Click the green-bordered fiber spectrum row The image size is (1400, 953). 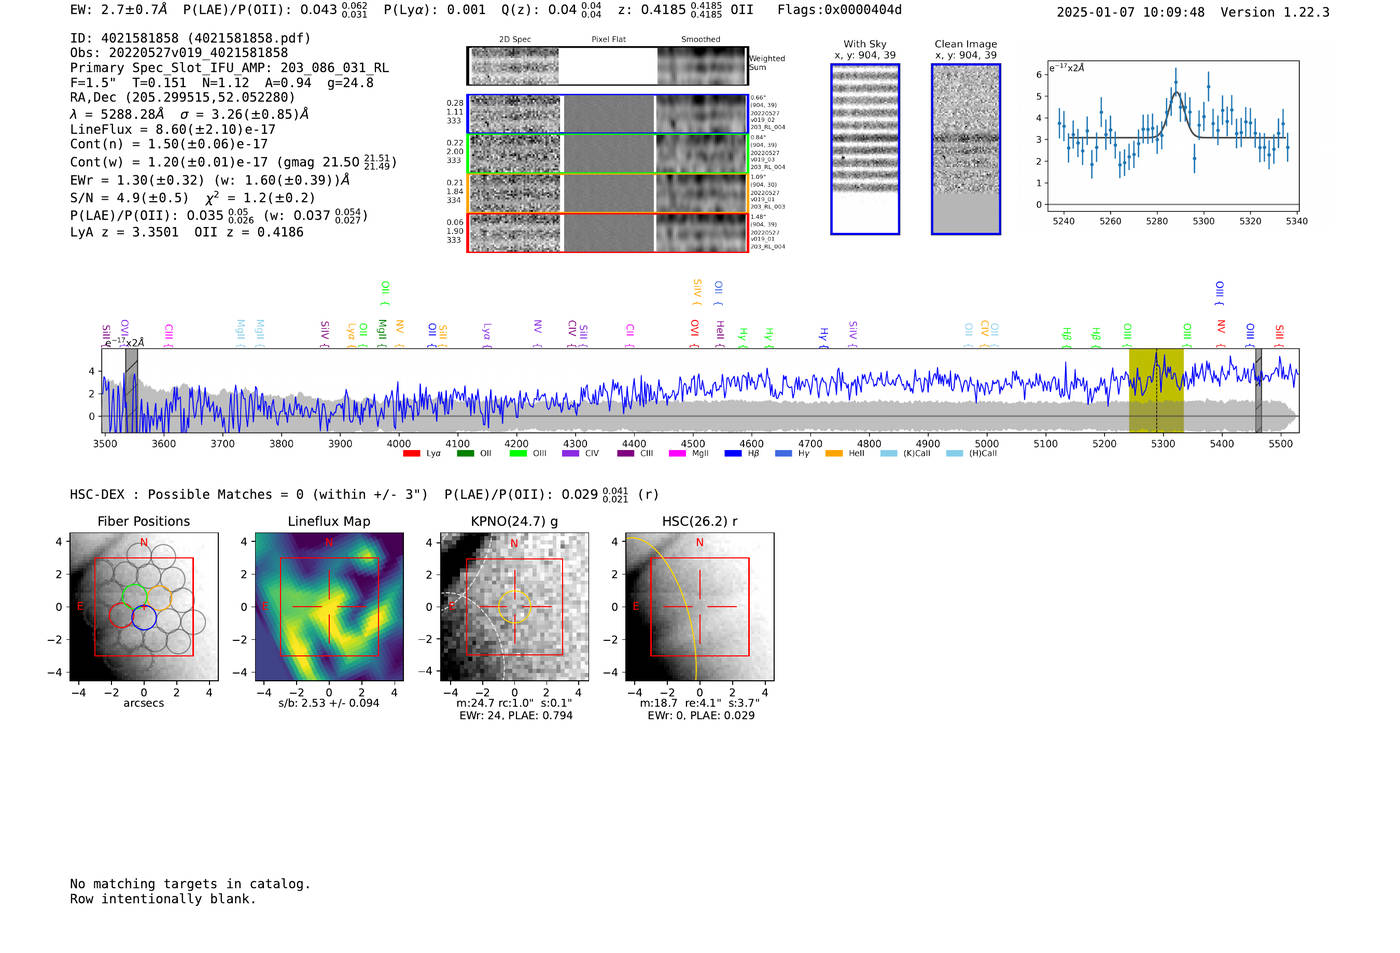coord(607,154)
